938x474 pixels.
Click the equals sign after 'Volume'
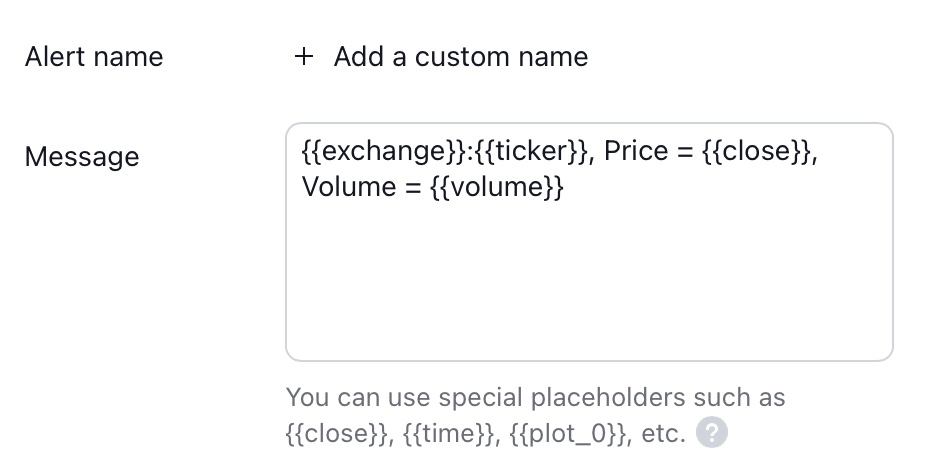coord(412,187)
